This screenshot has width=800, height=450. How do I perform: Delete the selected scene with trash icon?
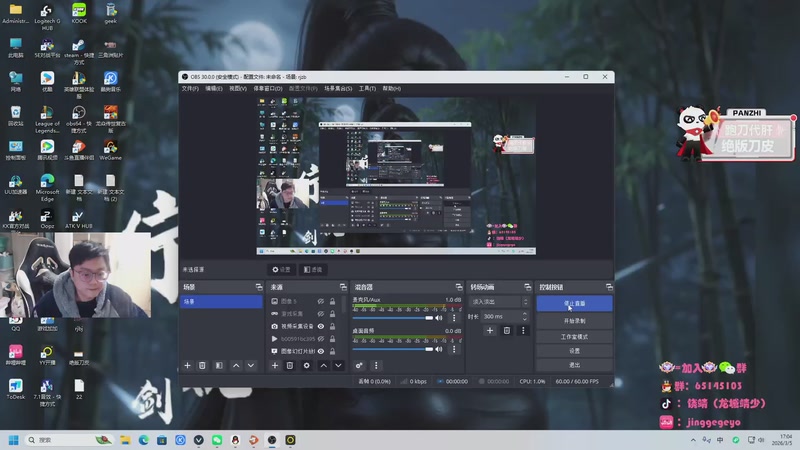202,365
